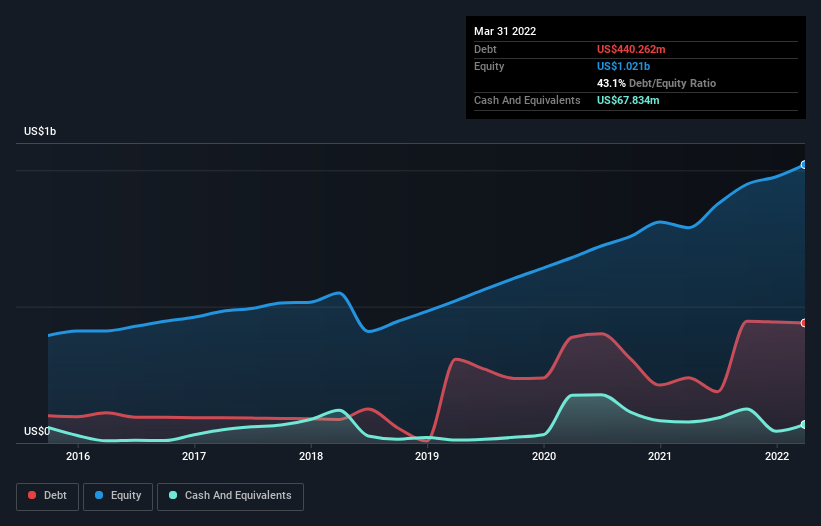The width and height of the screenshot is (821, 526).
Task: Click the 2019 axis label
Action: click(x=427, y=456)
